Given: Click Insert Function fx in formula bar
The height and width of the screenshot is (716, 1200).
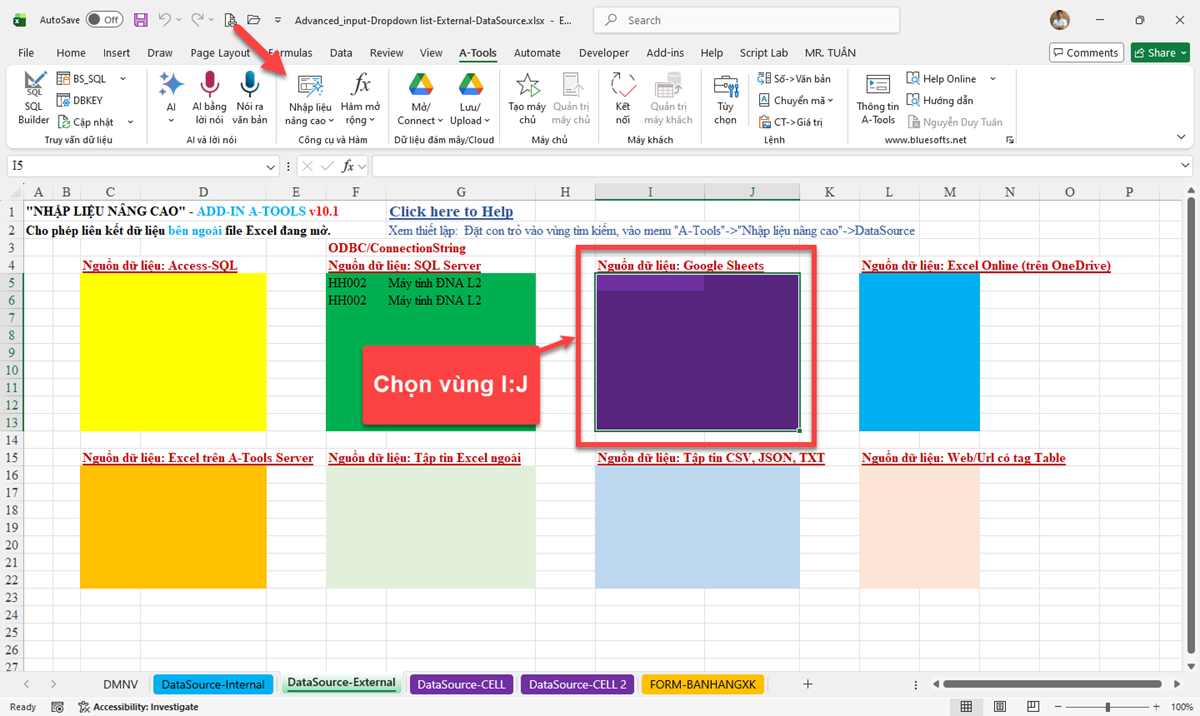Looking at the screenshot, I should pos(348,166).
